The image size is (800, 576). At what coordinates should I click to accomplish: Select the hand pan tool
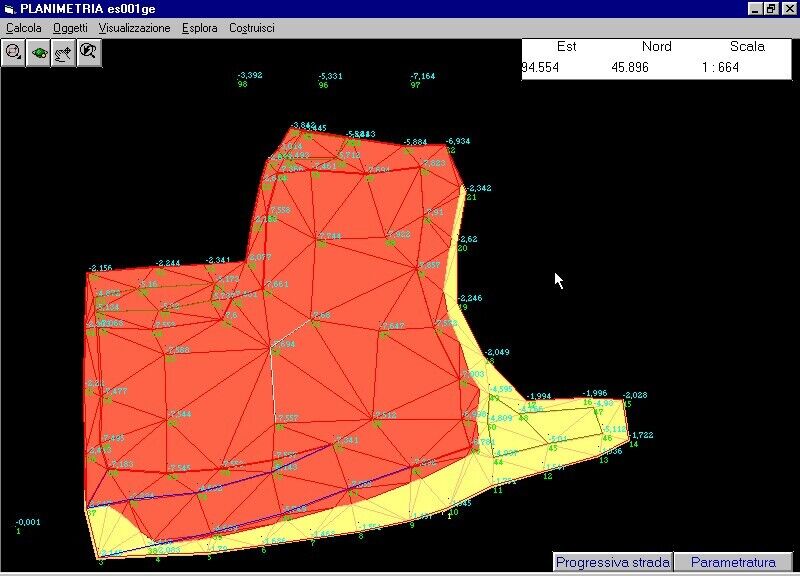tap(64, 53)
